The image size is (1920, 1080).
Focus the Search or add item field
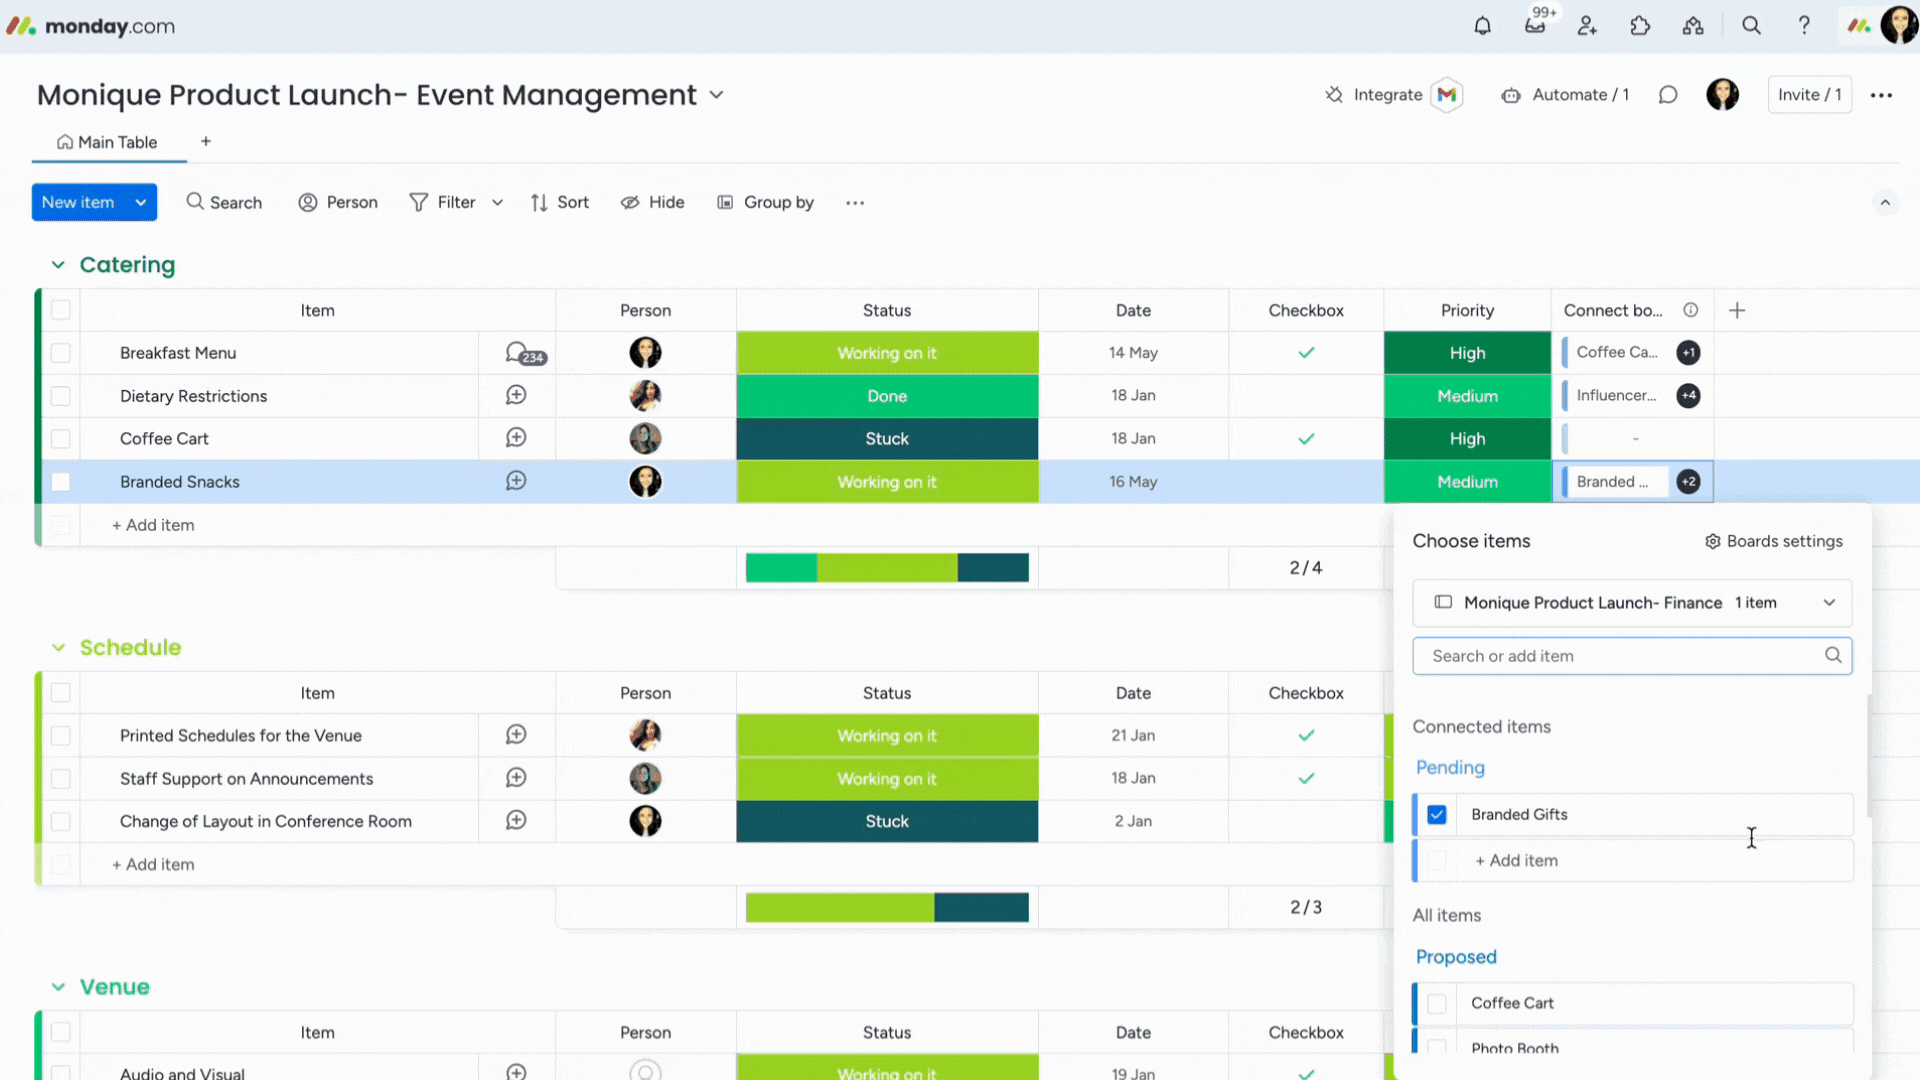click(1632, 656)
